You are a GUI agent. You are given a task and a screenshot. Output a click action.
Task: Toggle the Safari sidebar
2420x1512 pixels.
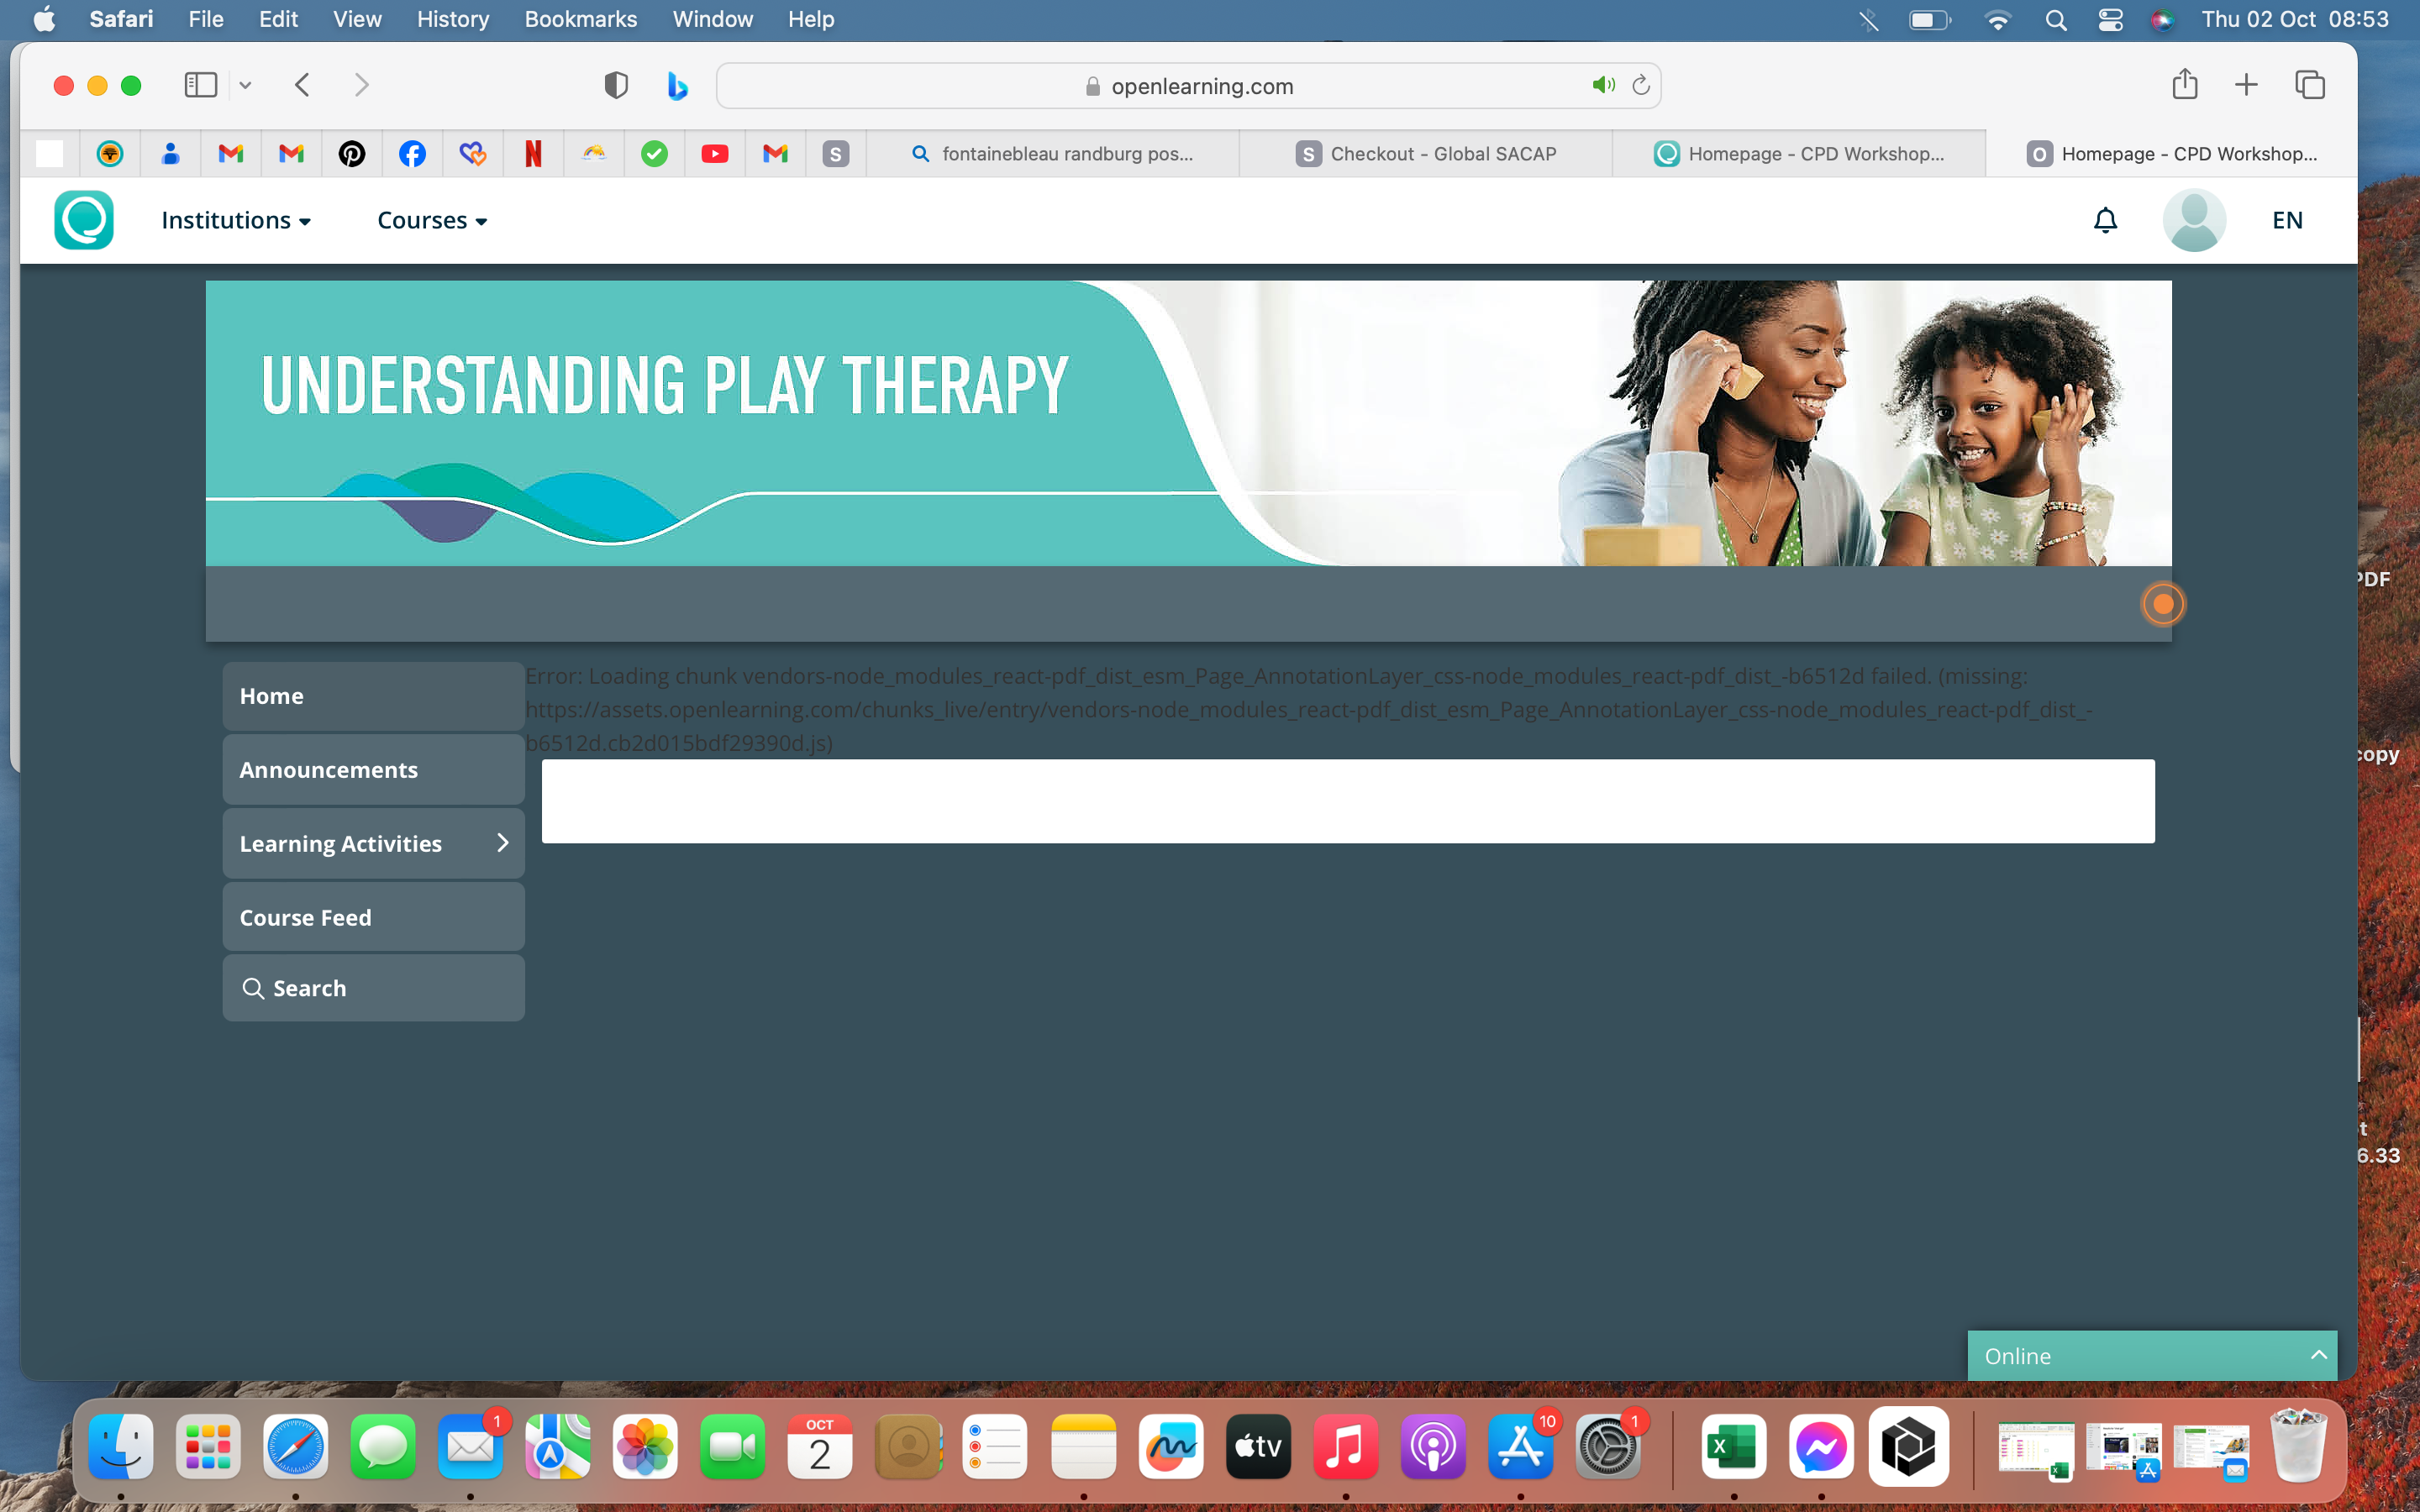tap(200, 85)
